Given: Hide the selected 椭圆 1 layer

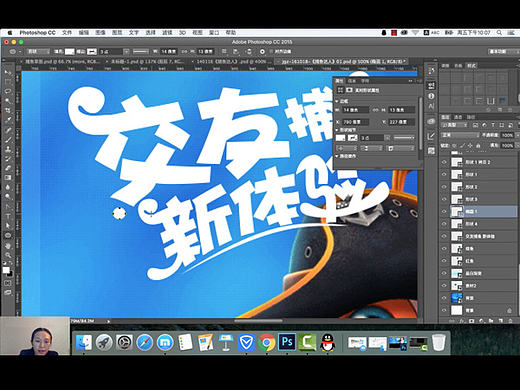Looking at the screenshot, I should pyautogui.click(x=444, y=211).
